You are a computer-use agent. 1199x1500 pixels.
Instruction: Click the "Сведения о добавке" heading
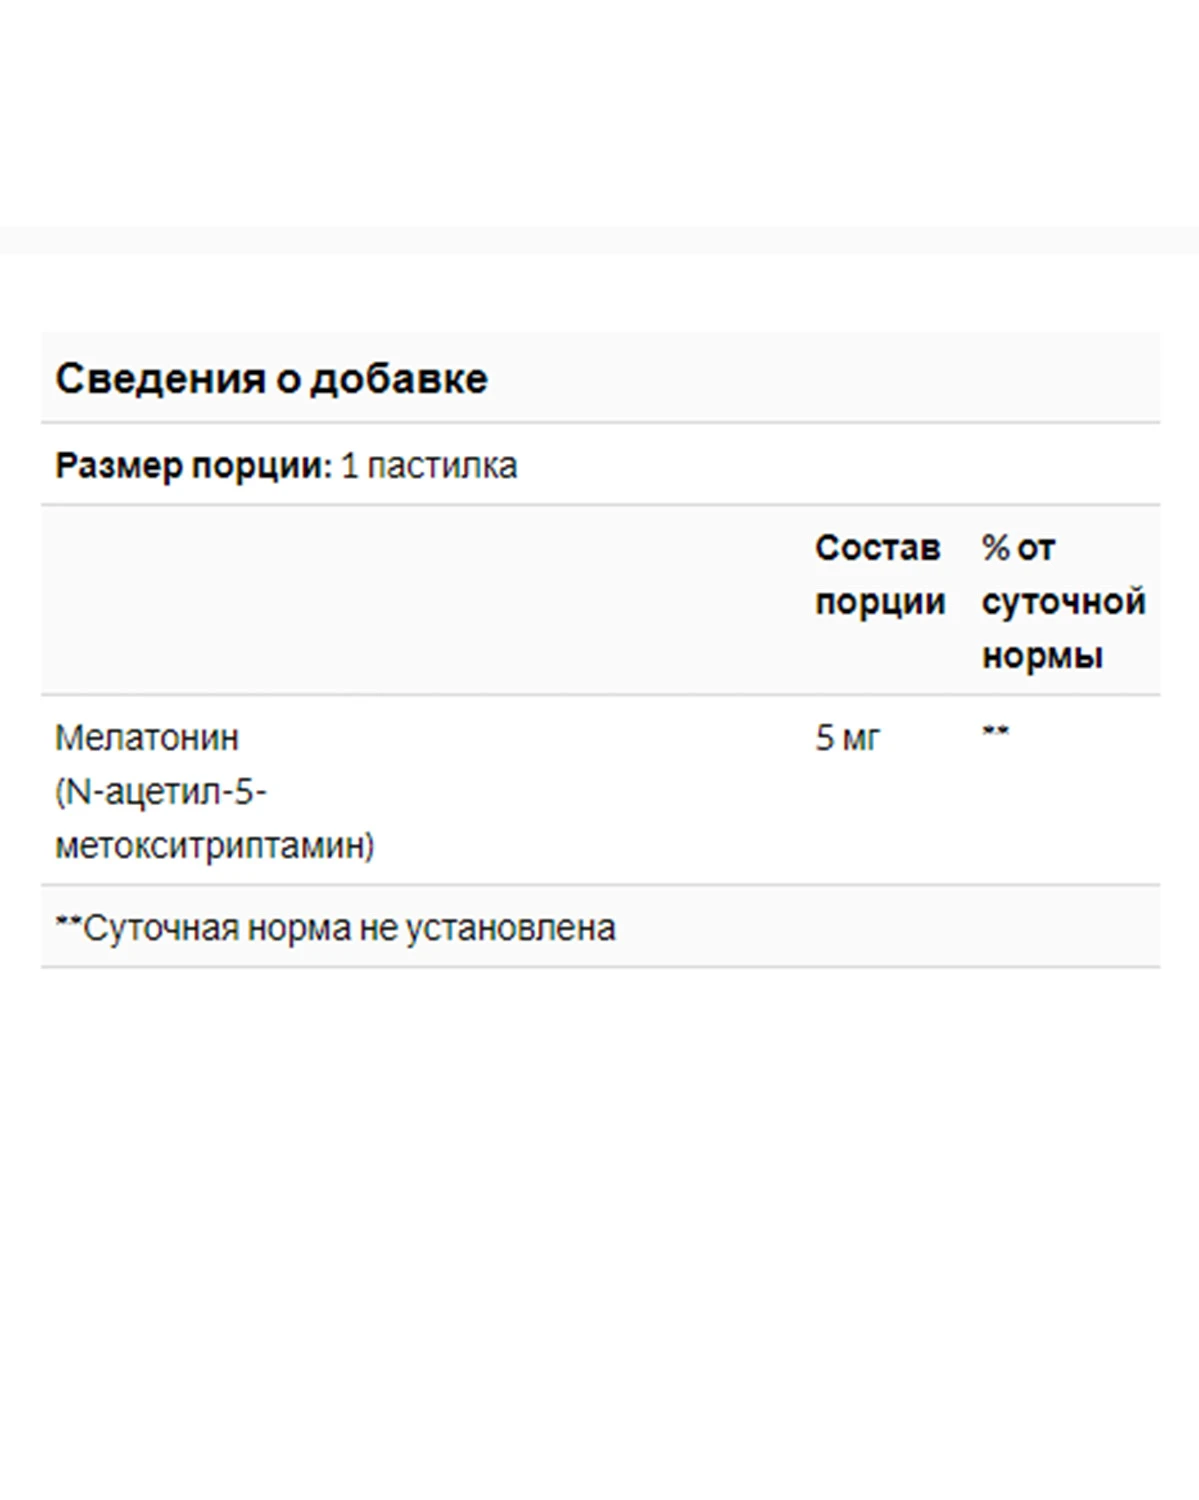(271, 379)
